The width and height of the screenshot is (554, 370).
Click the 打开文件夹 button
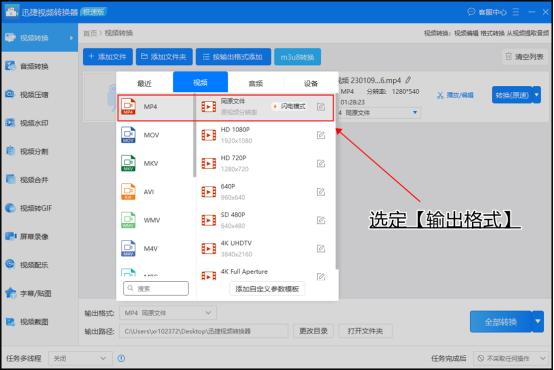pos(365,331)
